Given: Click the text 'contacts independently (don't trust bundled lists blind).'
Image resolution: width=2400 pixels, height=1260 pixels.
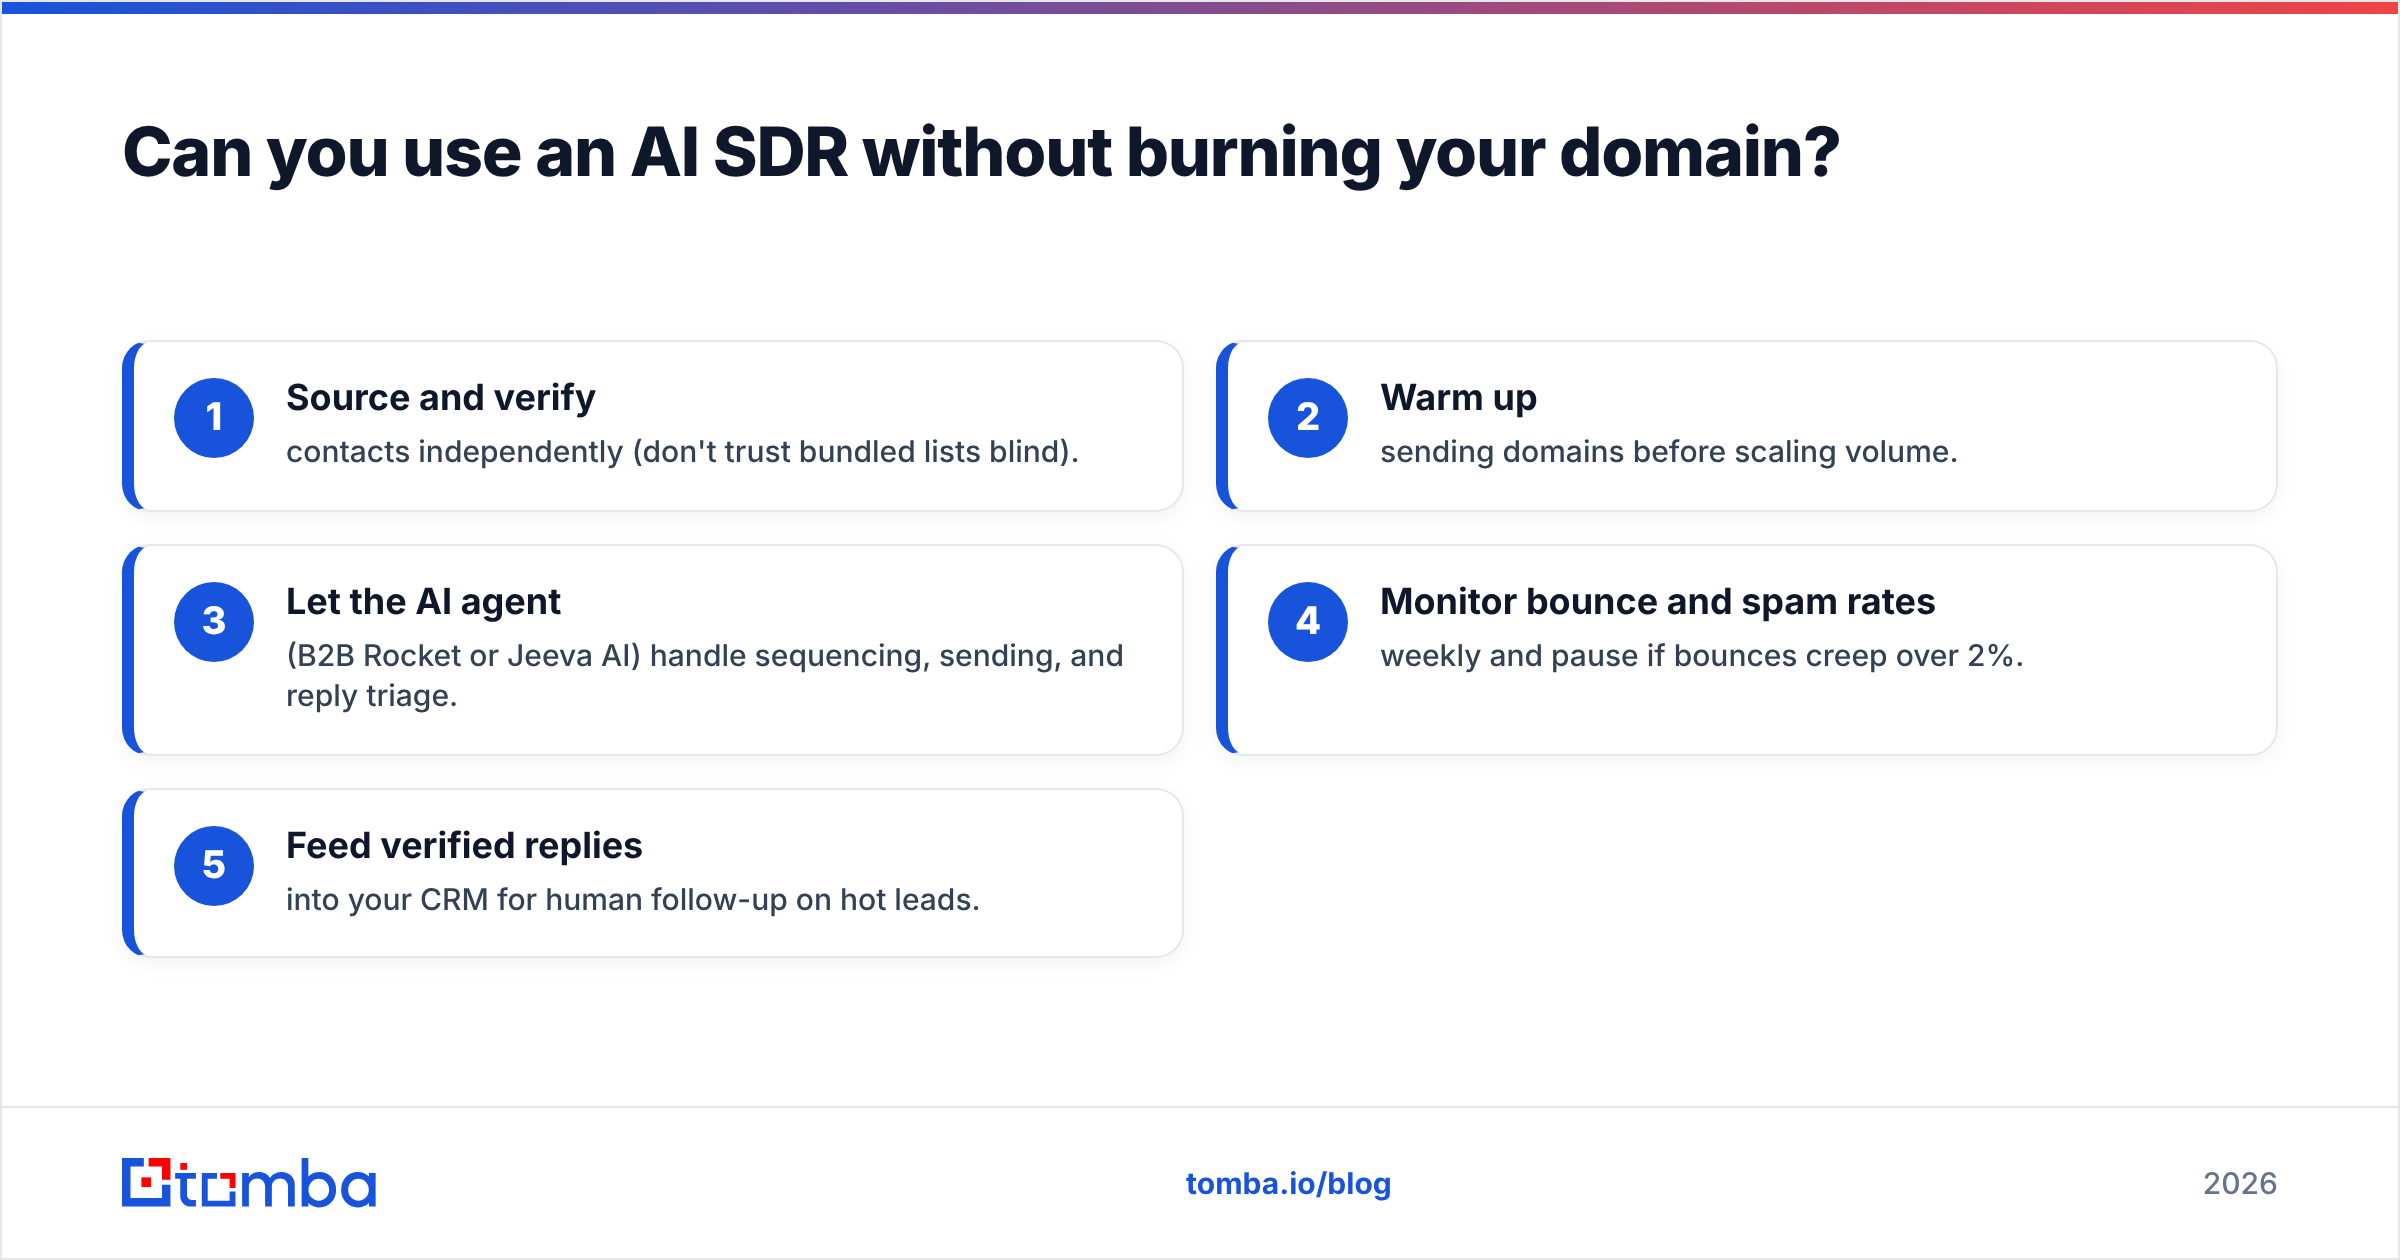Looking at the screenshot, I should click(x=682, y=452).
